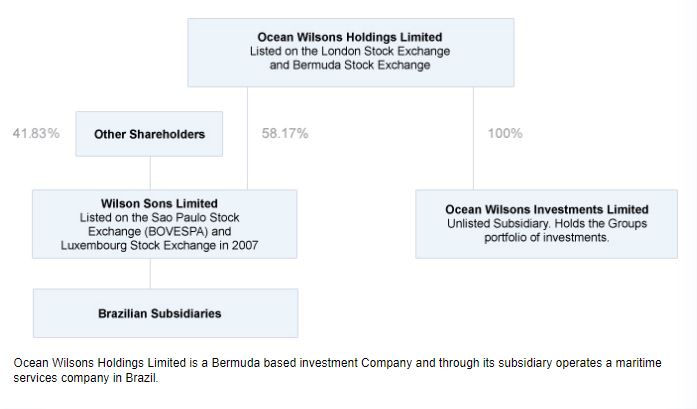
Task: Click the 'Unlisted Subsidiary. Holds the Groups' text
Action: click(547, 223)
